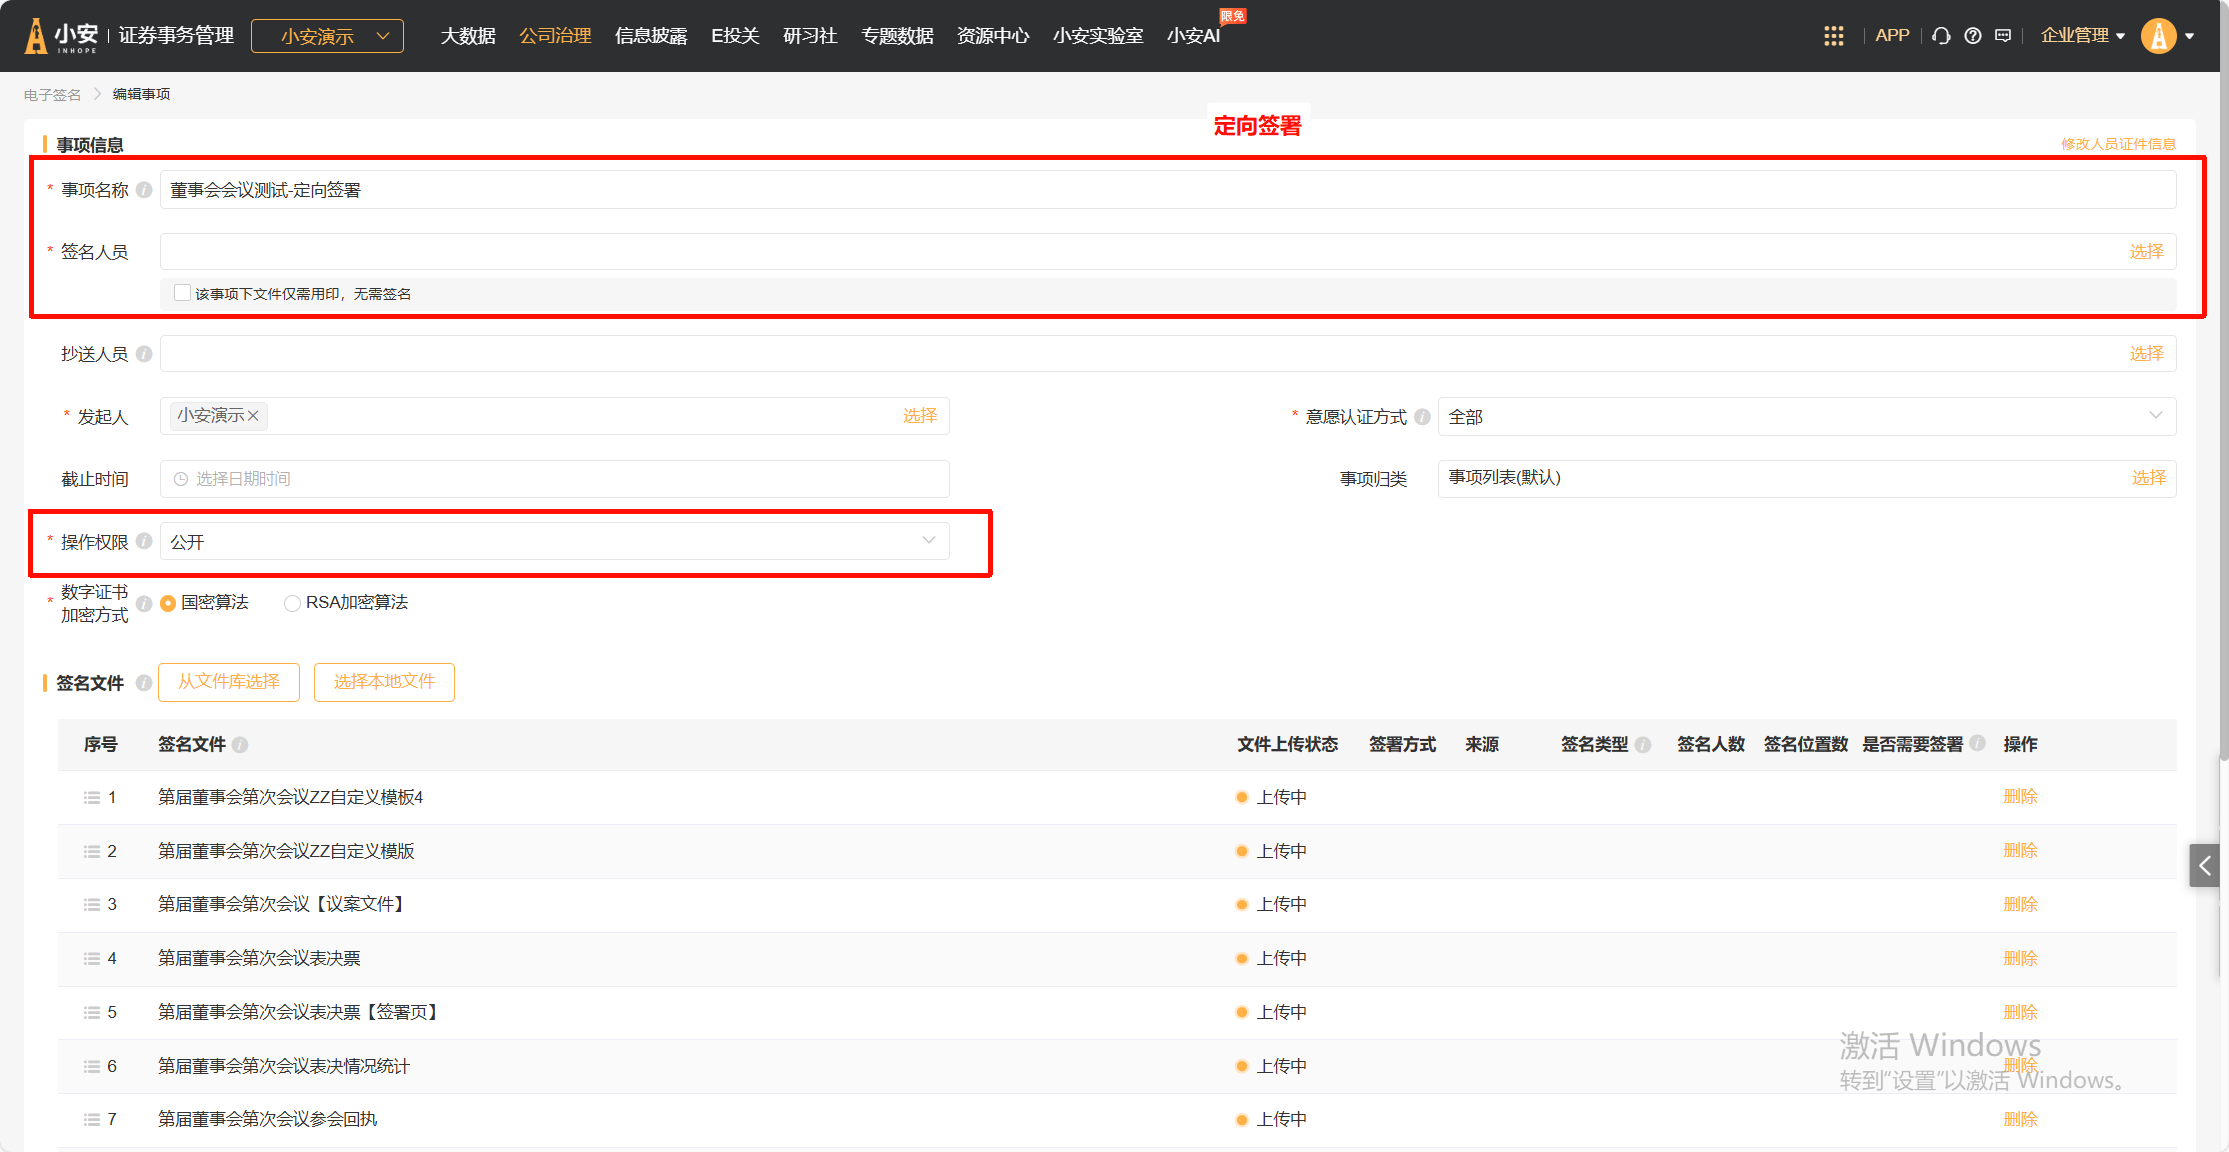Switch to the 资源中心 menu

tap(992, 36)
